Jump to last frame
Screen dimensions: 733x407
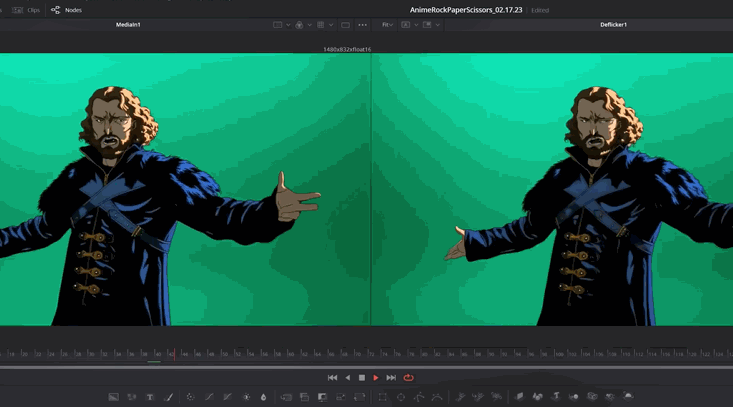click(391, 378)
